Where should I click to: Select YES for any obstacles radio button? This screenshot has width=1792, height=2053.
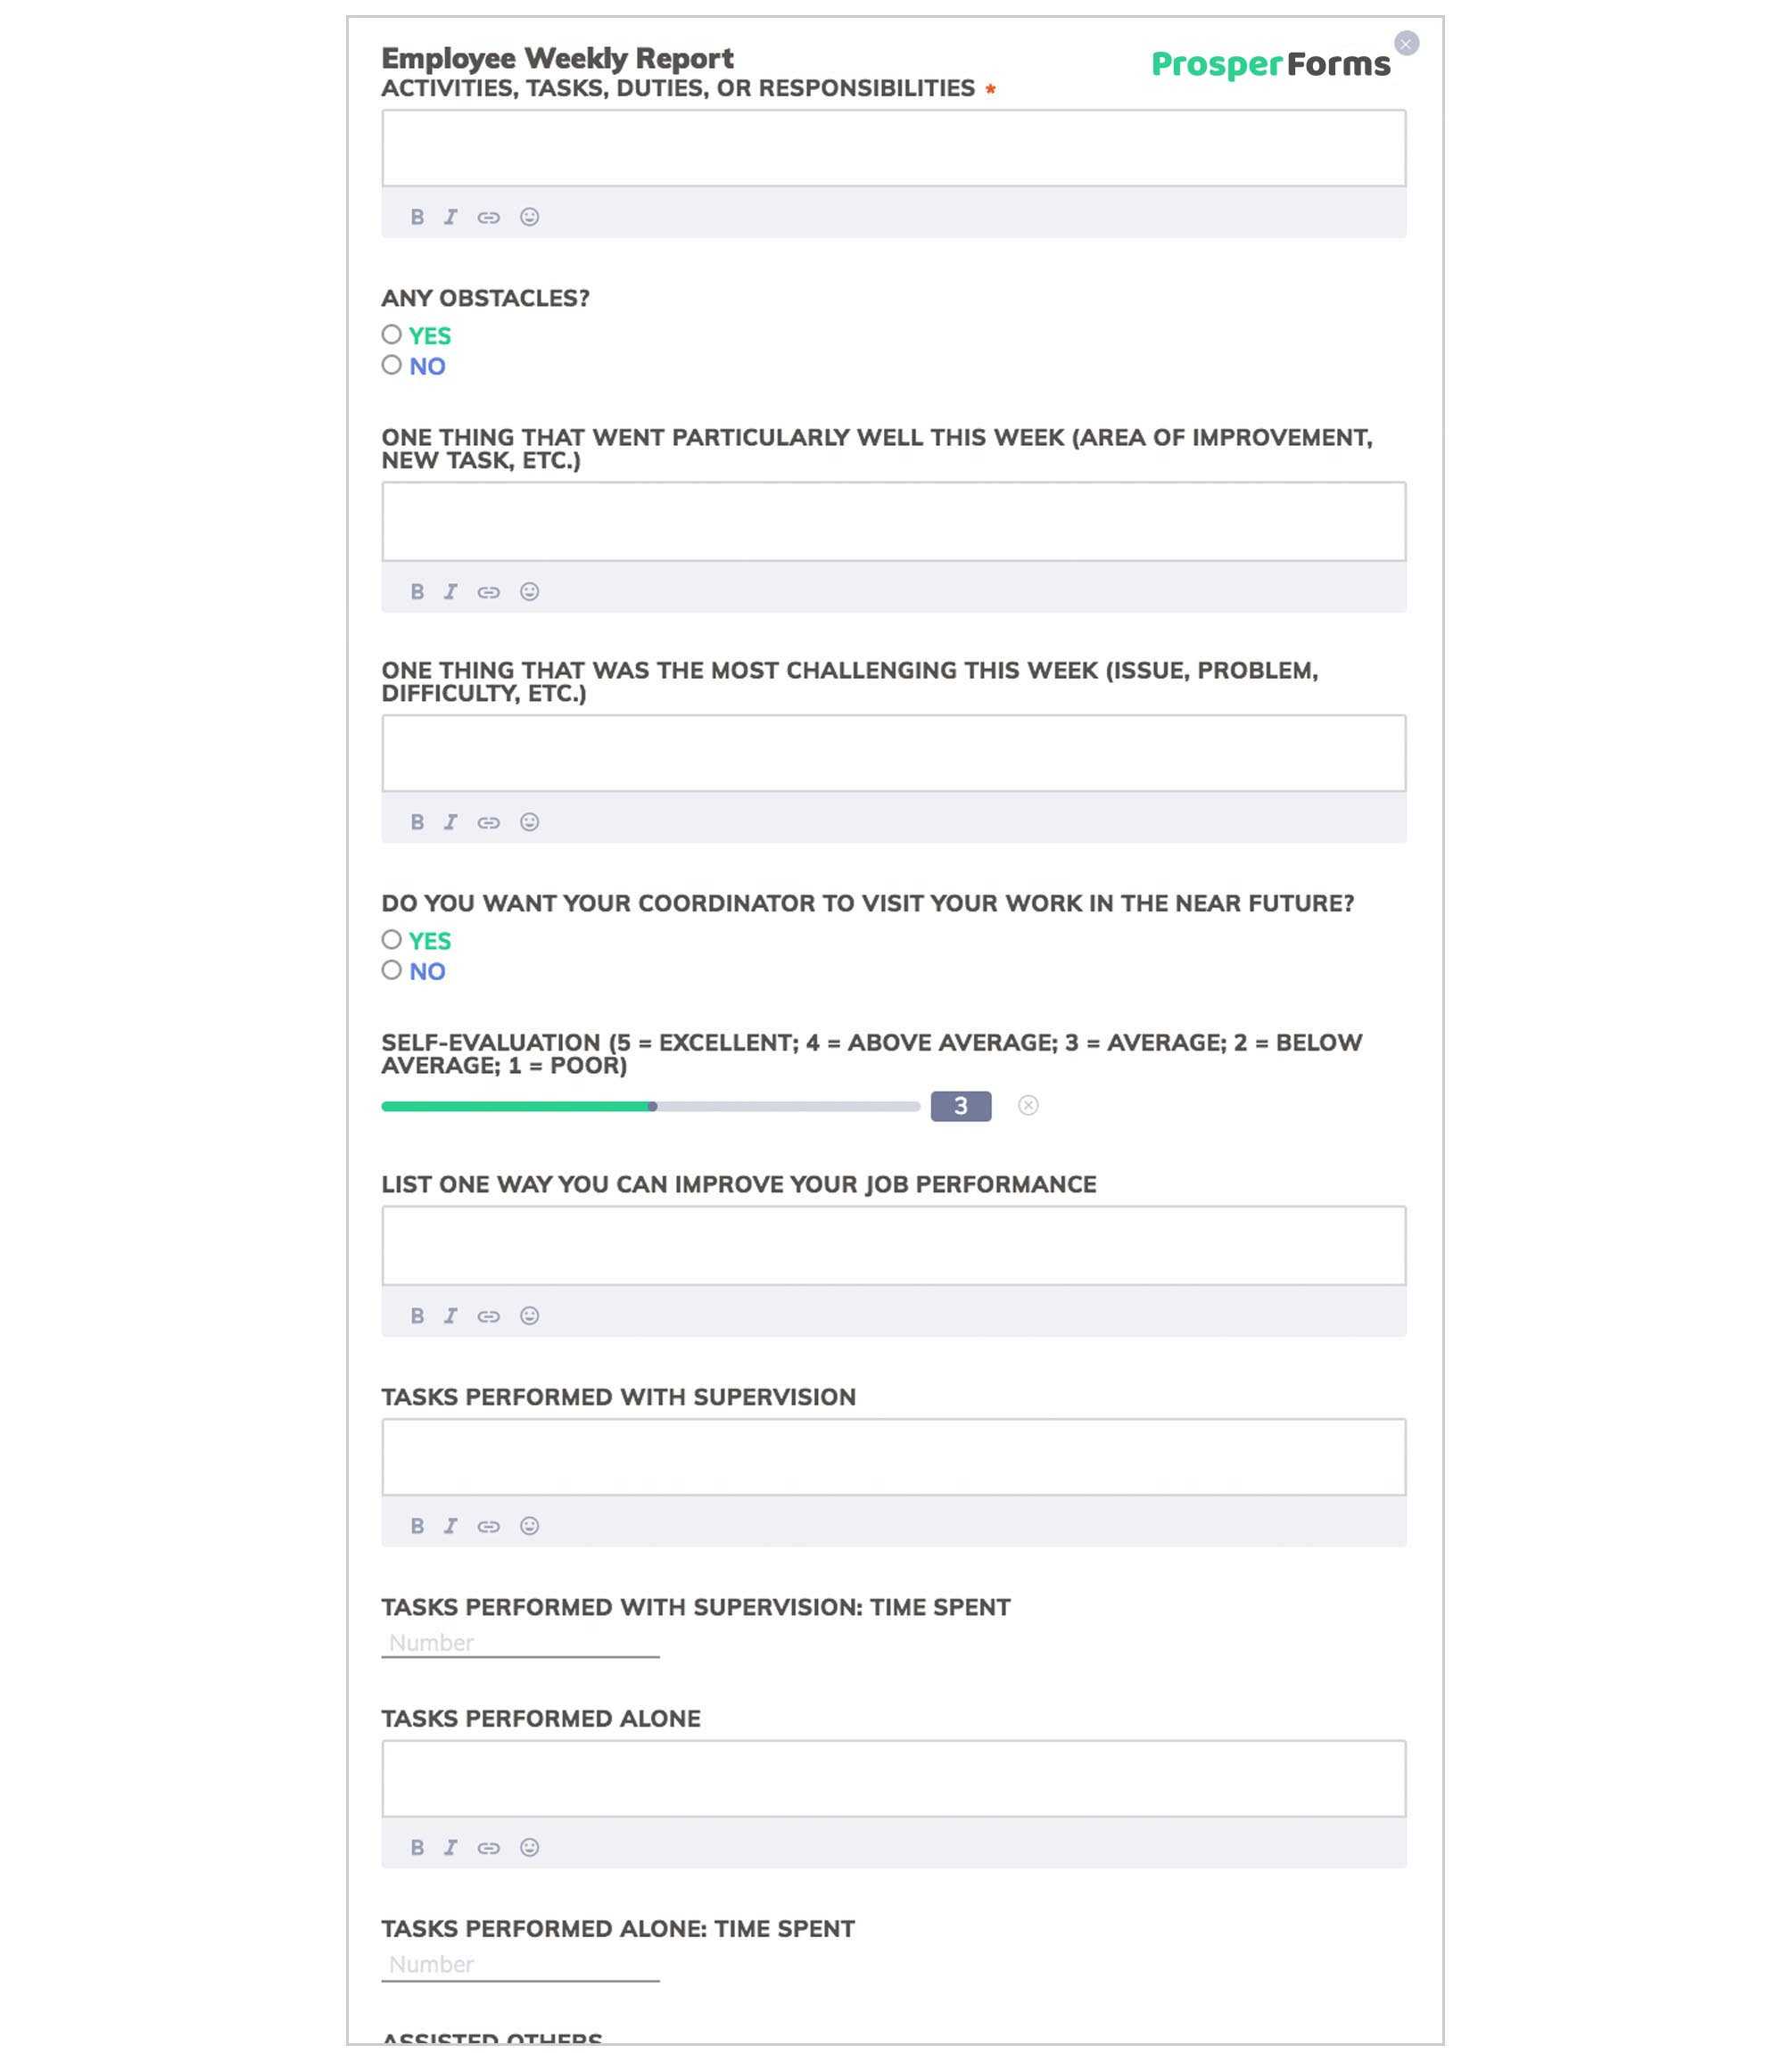[x=392, y=335]
